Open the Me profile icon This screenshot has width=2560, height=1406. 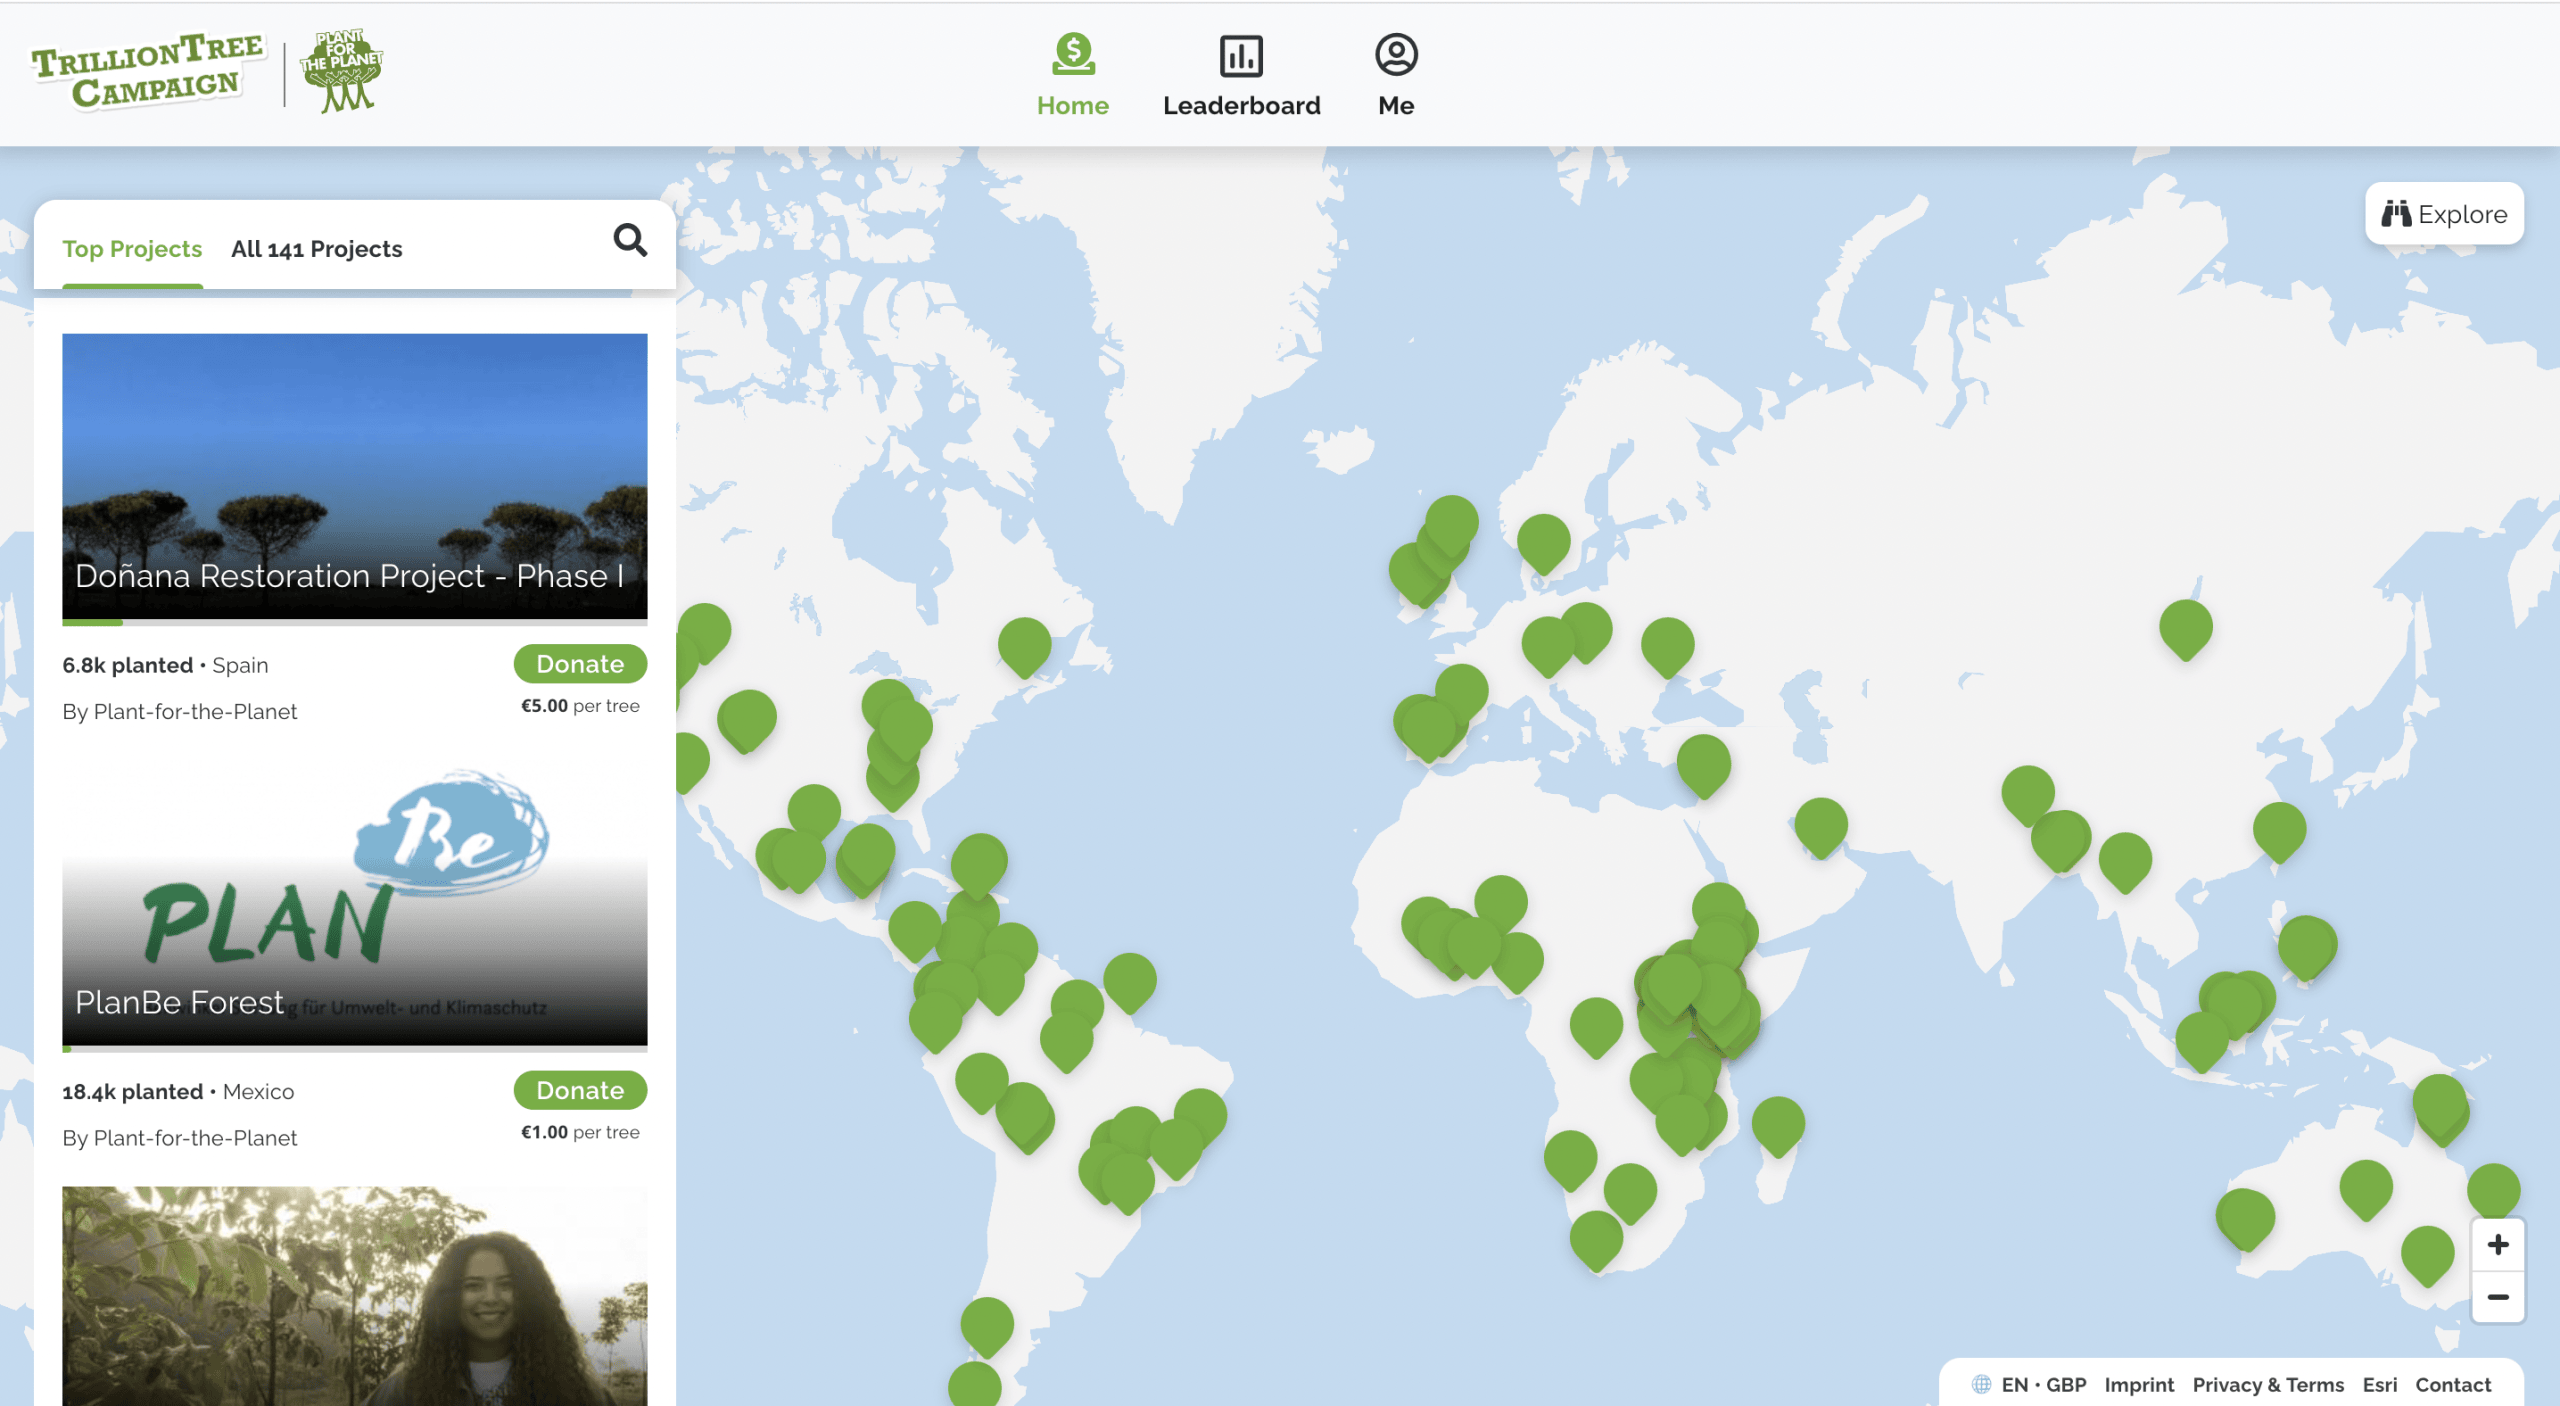[x=1396, y=55]
